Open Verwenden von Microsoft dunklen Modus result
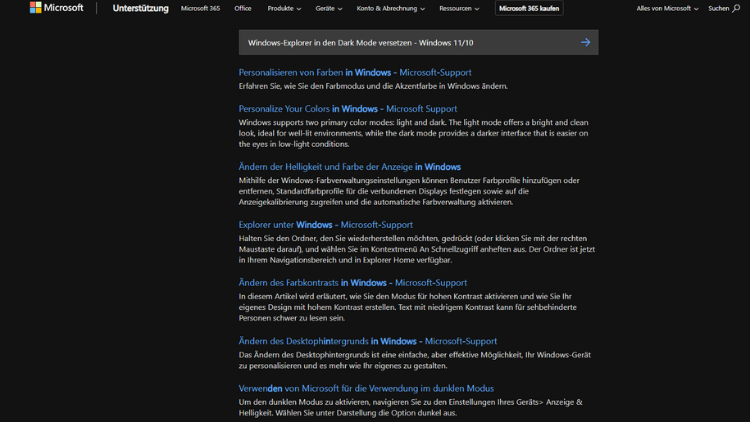This screenshot has height=422, width=750. tap(366, 388)
